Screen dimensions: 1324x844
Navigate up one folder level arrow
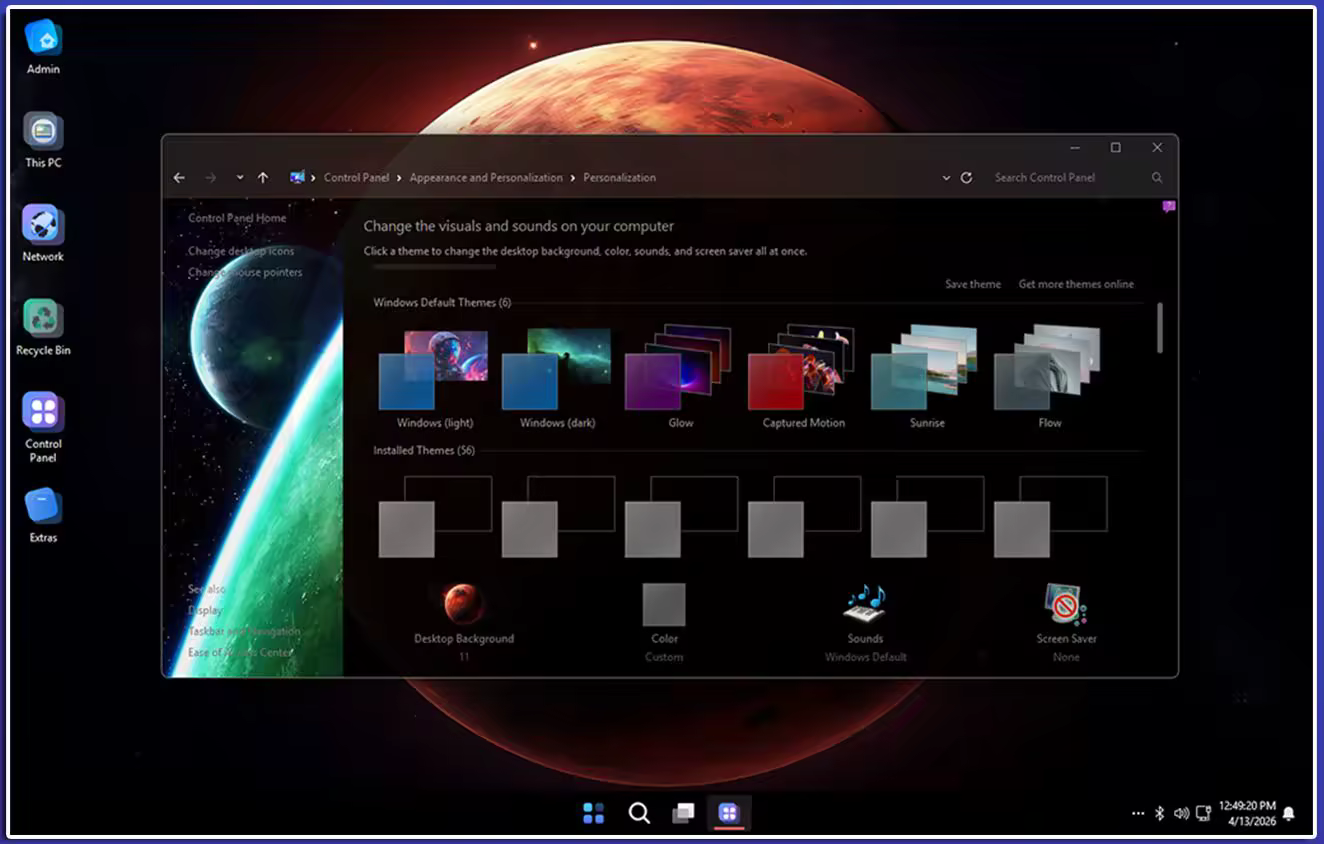coord(263,178)
